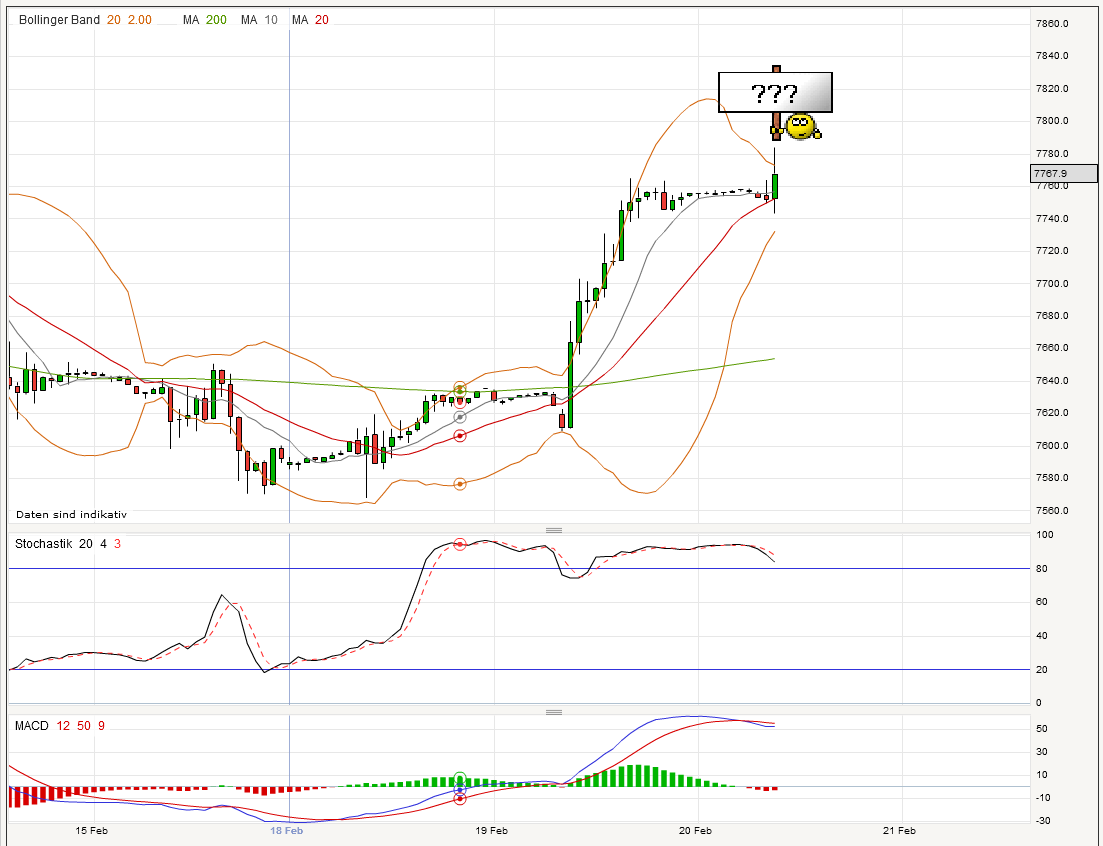Select the red MA 20 circled handle

tap(460, 435)
